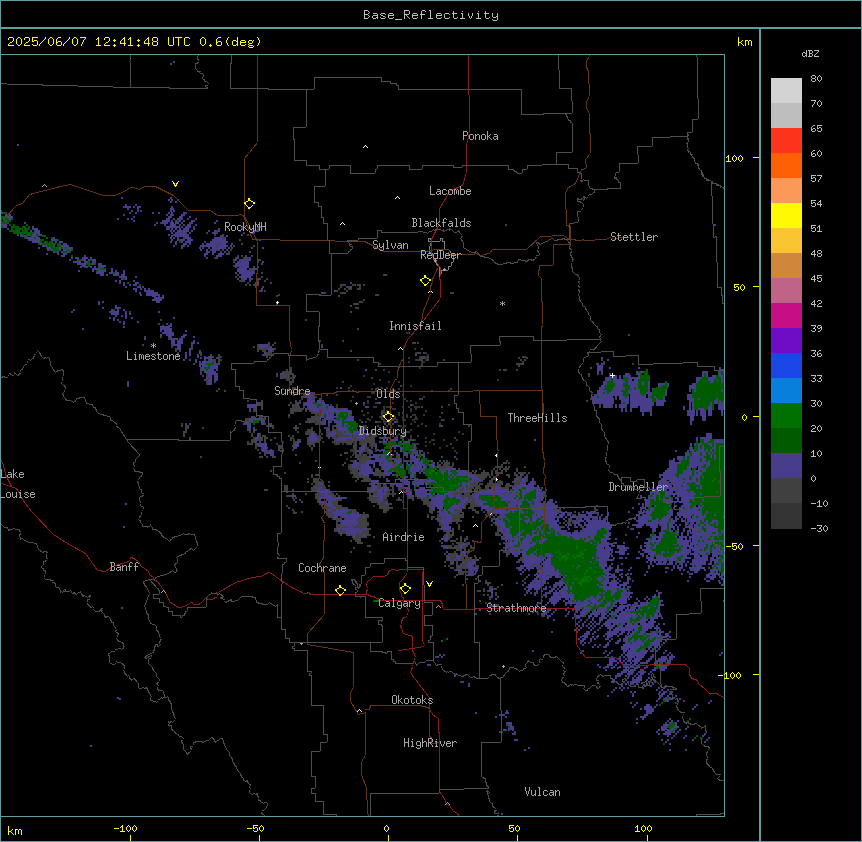Click the Lacombe city label
Screen dimensions: 862x842
pos(450,191)
